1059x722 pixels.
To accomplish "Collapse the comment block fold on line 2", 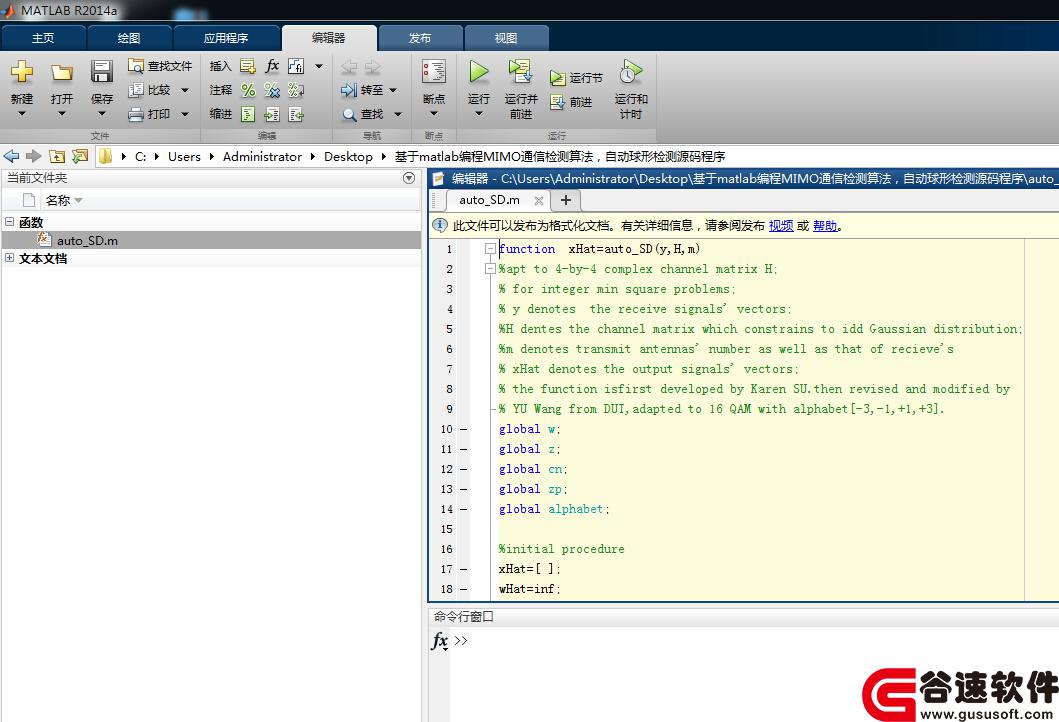I will (490, 269).
